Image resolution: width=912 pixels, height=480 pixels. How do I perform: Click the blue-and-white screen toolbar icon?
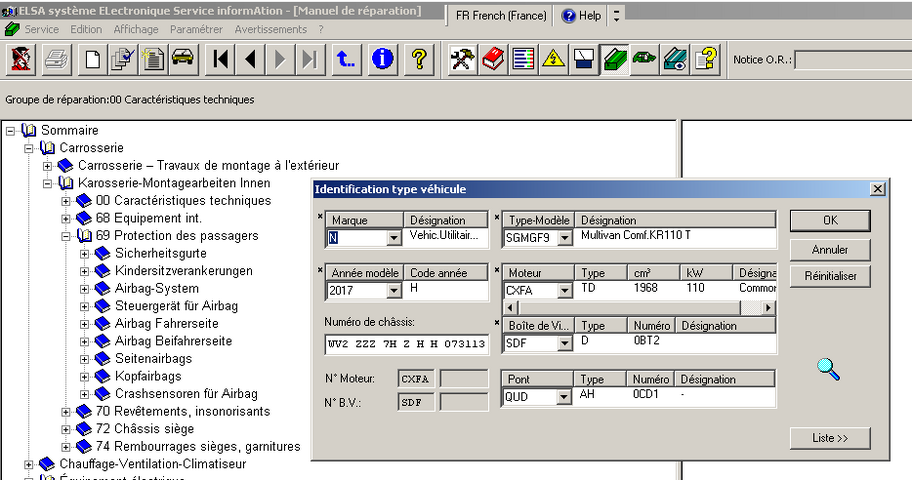(x=584, y=59)
